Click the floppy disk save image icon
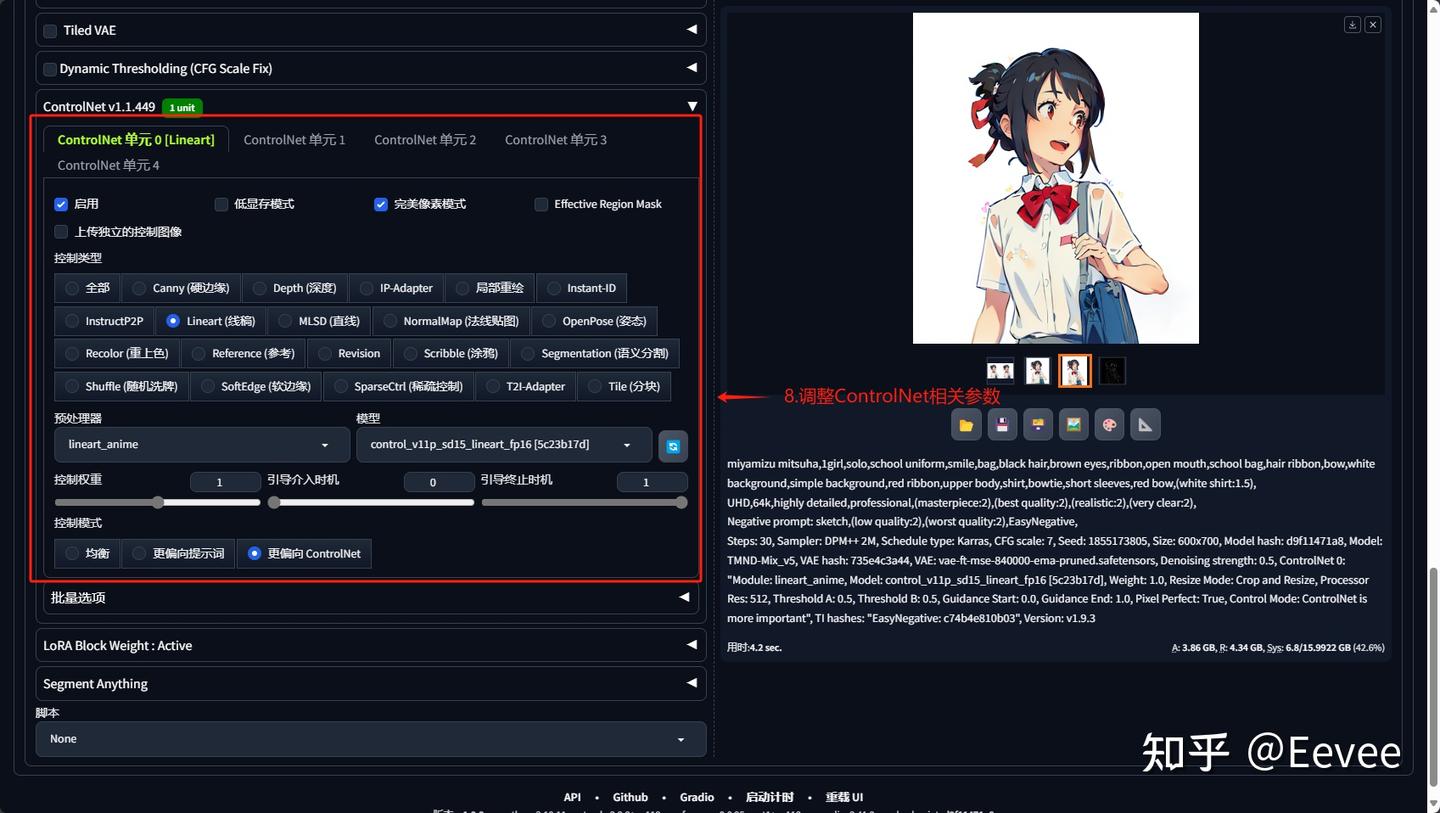The image size is (1440, 813). (1002, 425)
